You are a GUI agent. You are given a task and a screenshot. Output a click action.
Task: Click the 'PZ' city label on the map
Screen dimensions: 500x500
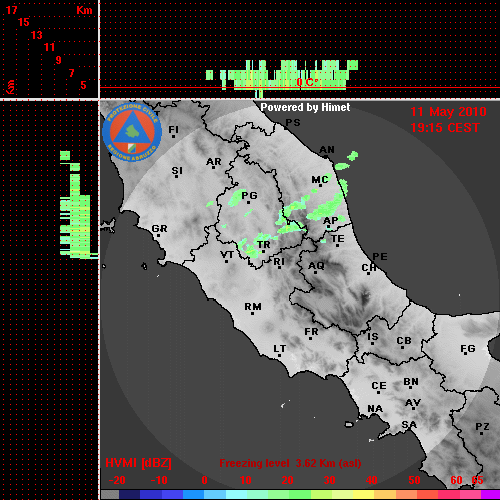482,426
